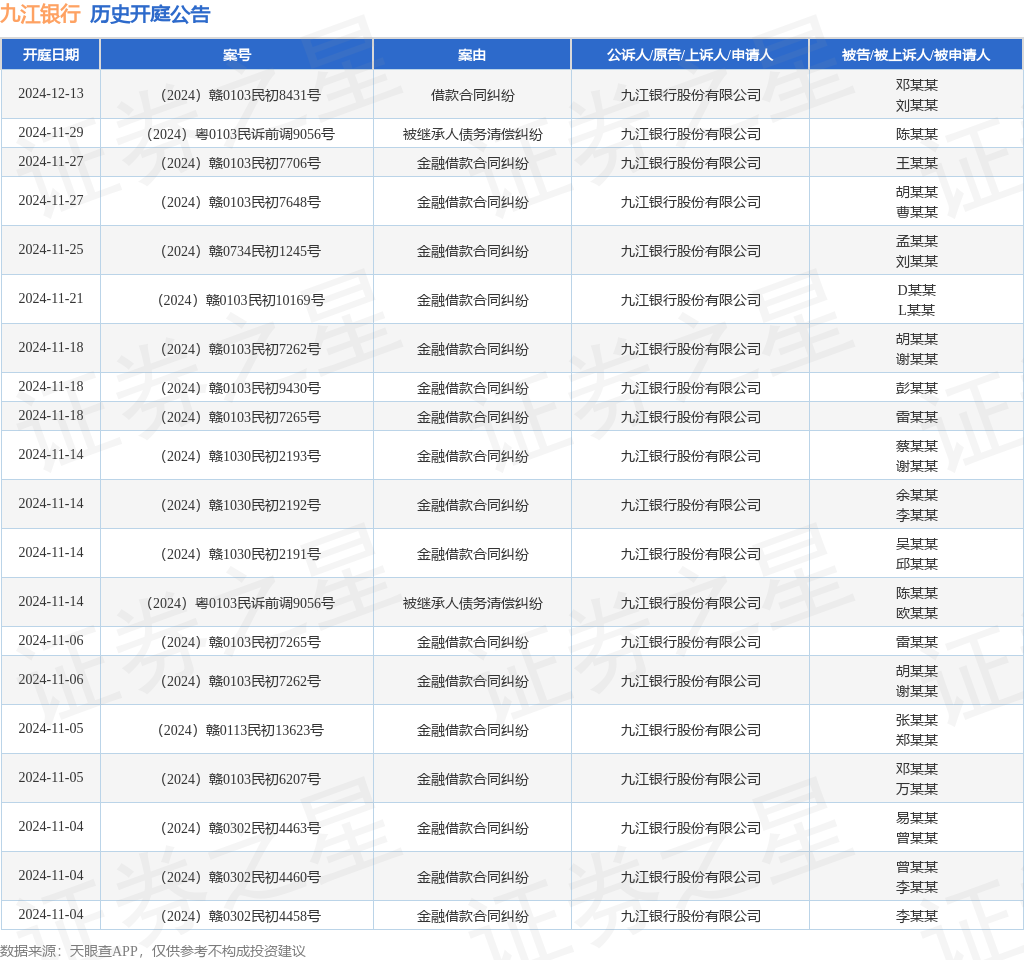Click the 历史开庭公告 heading

pos(150,14)
